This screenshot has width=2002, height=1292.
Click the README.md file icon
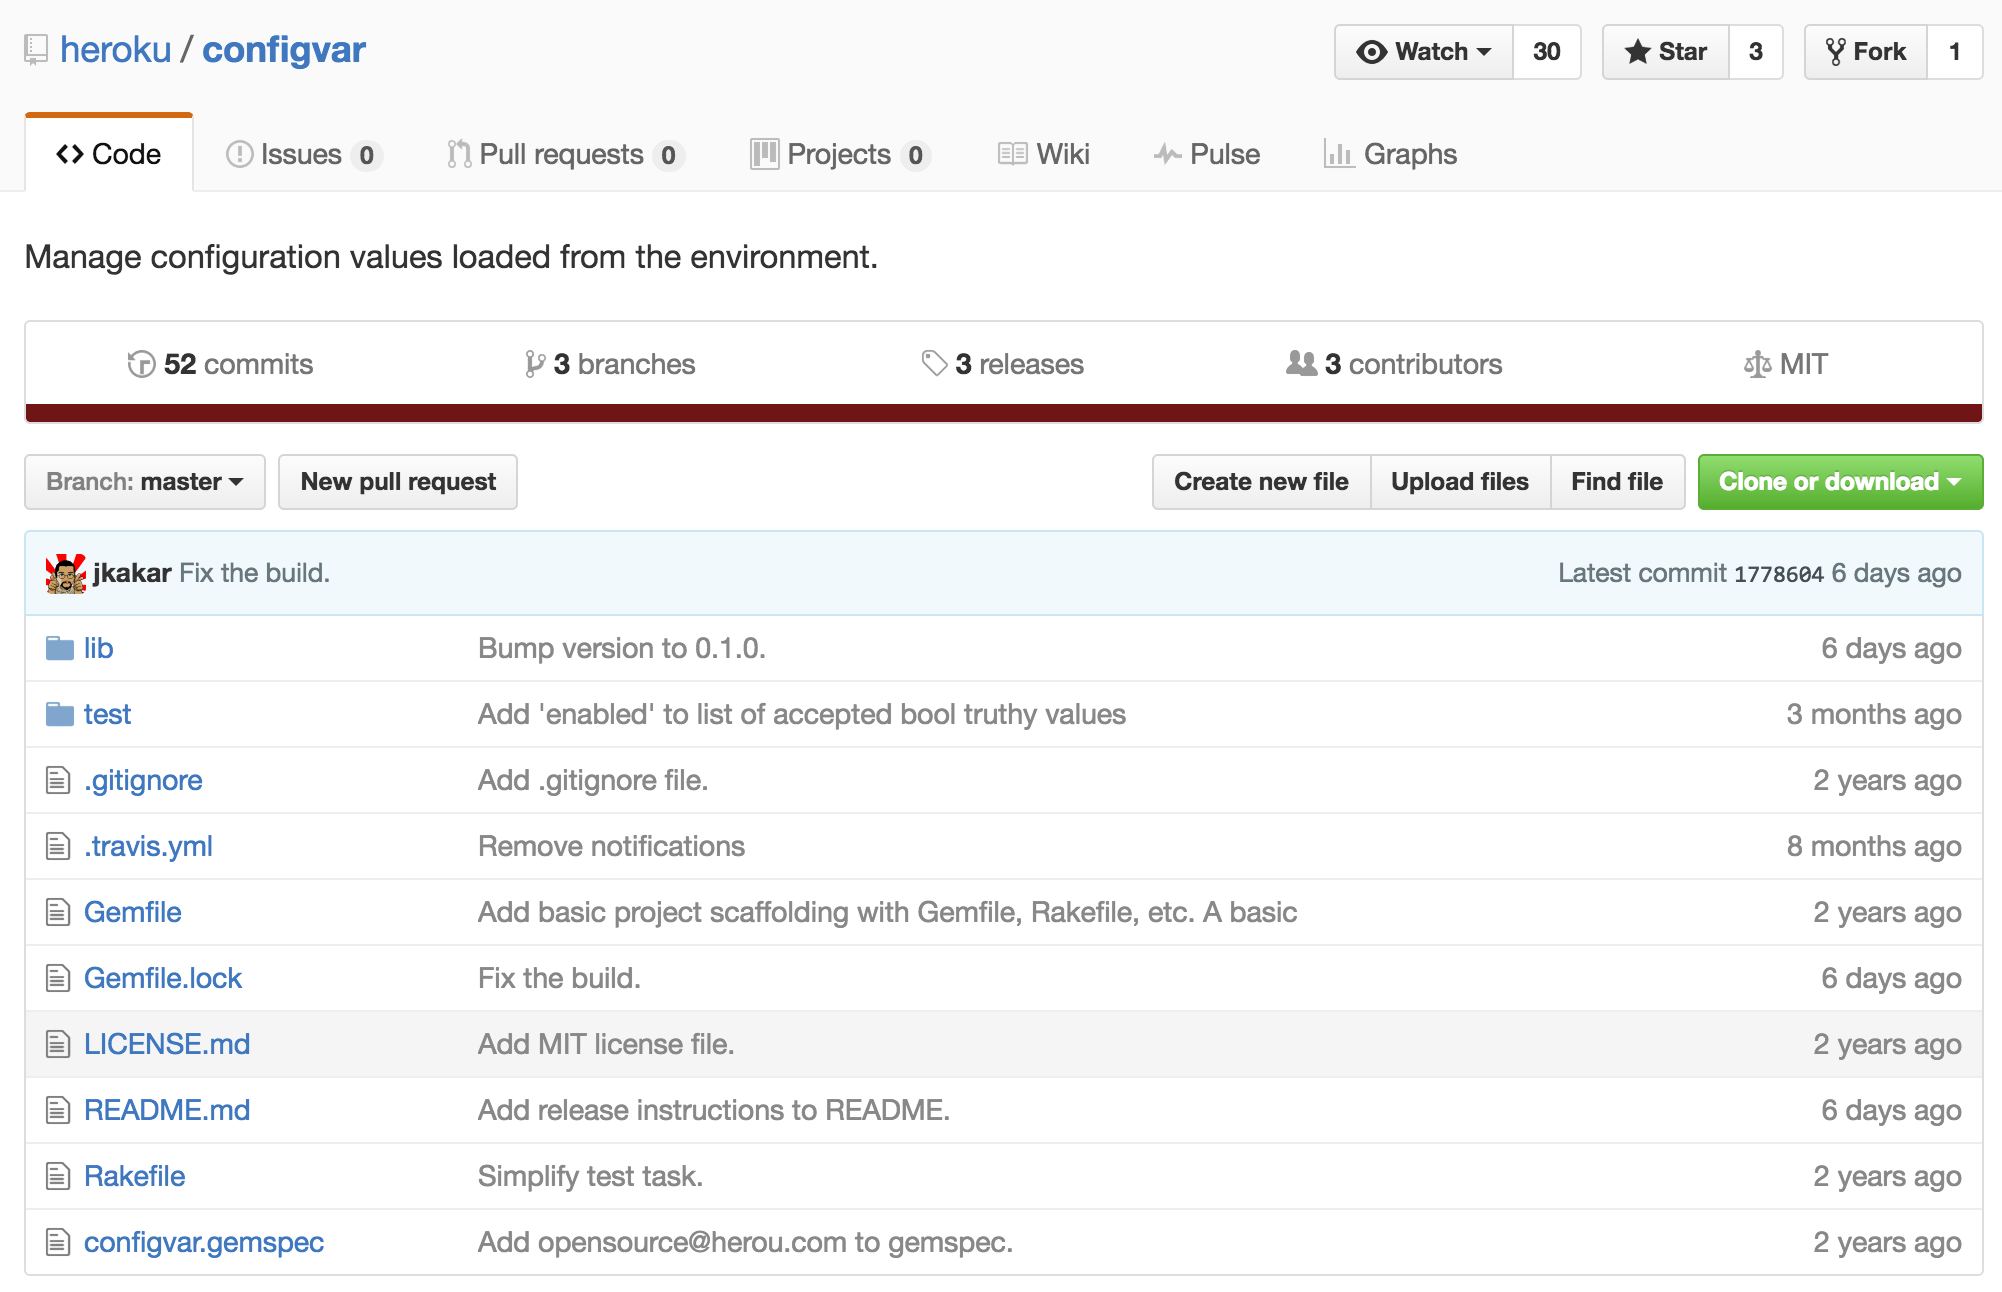tap(58, 1110)
